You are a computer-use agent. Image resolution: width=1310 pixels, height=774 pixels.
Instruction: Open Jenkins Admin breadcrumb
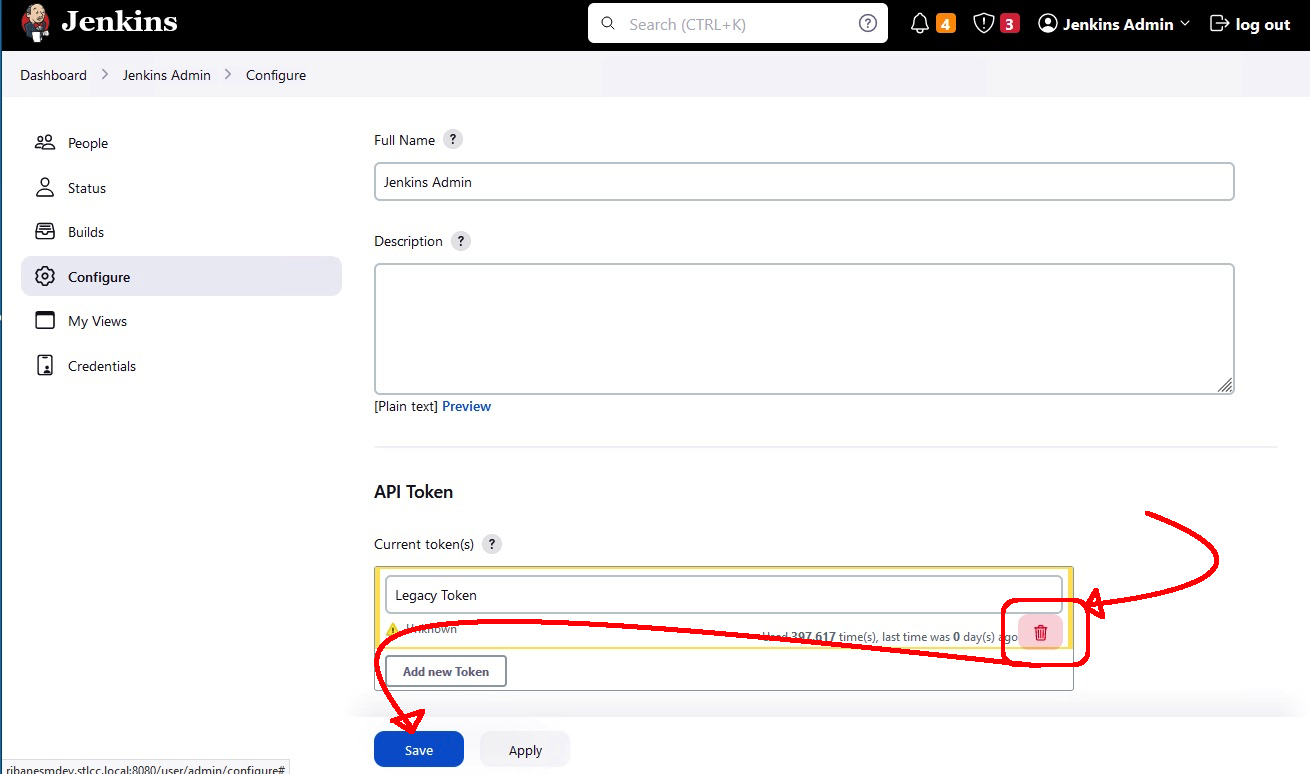(x=167, y=75)
